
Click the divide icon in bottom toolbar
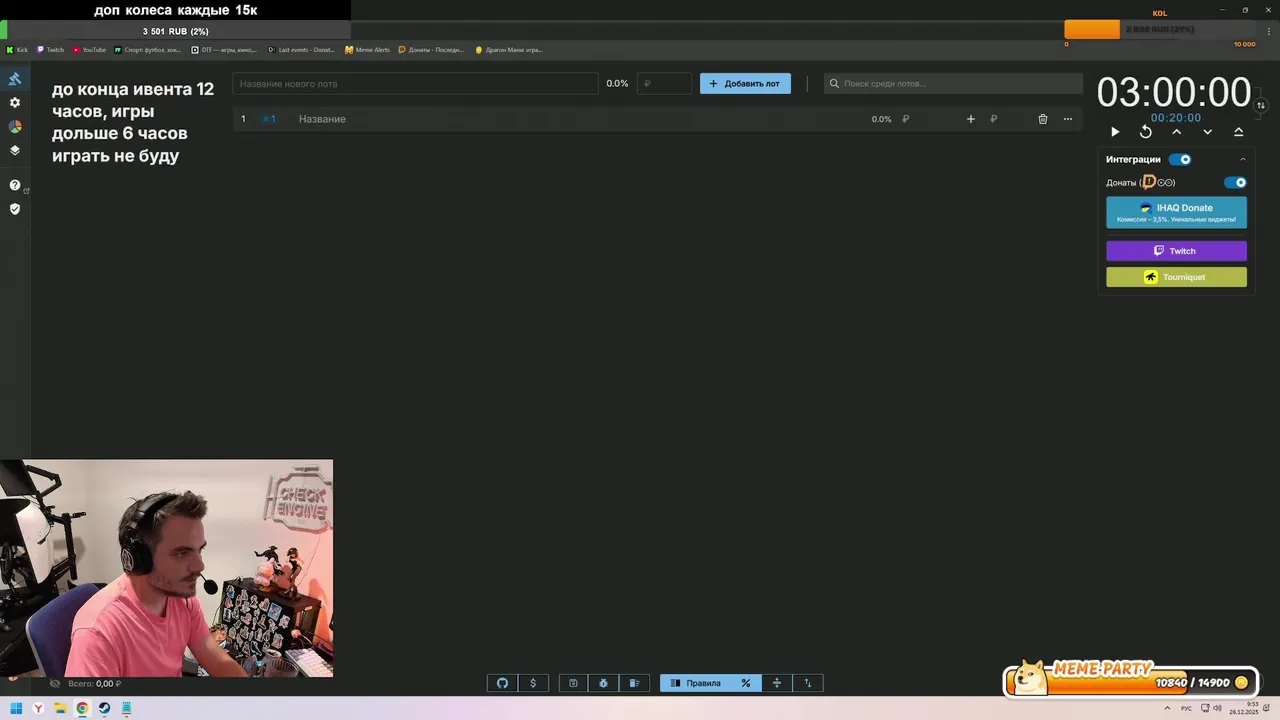click(x=776, y=683)
